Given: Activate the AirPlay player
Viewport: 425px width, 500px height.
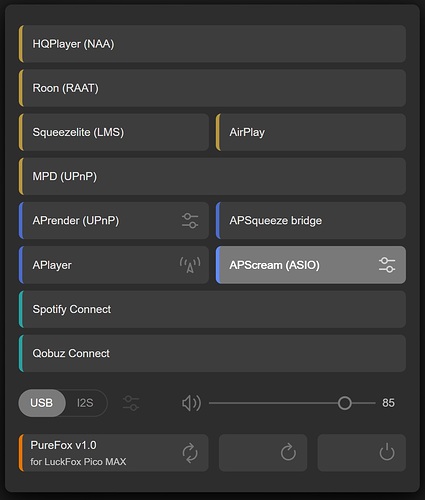Looking at the screenshot, I should 311,132.
